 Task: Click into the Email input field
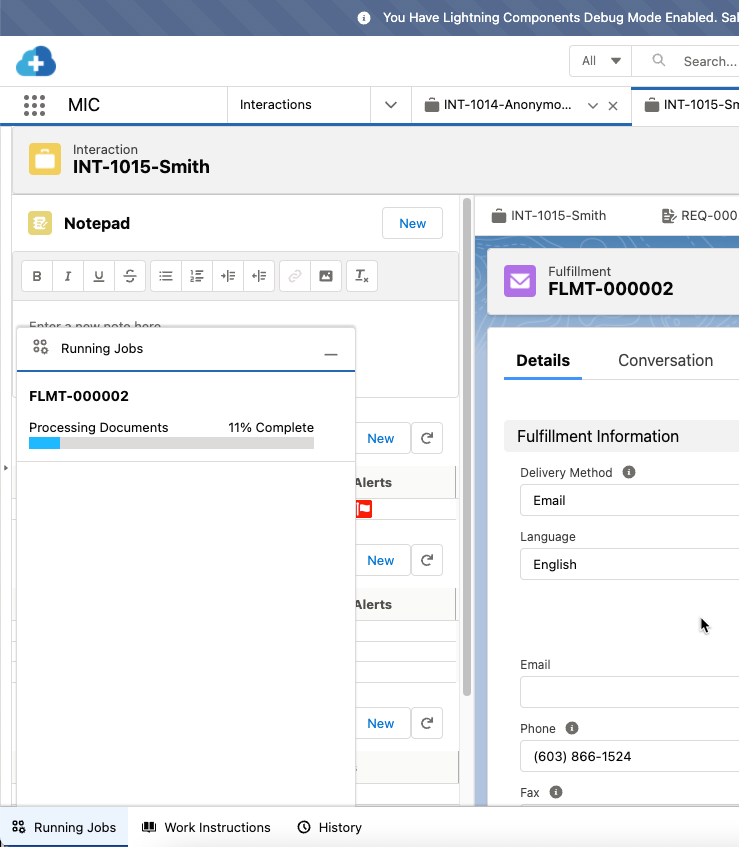630,692
